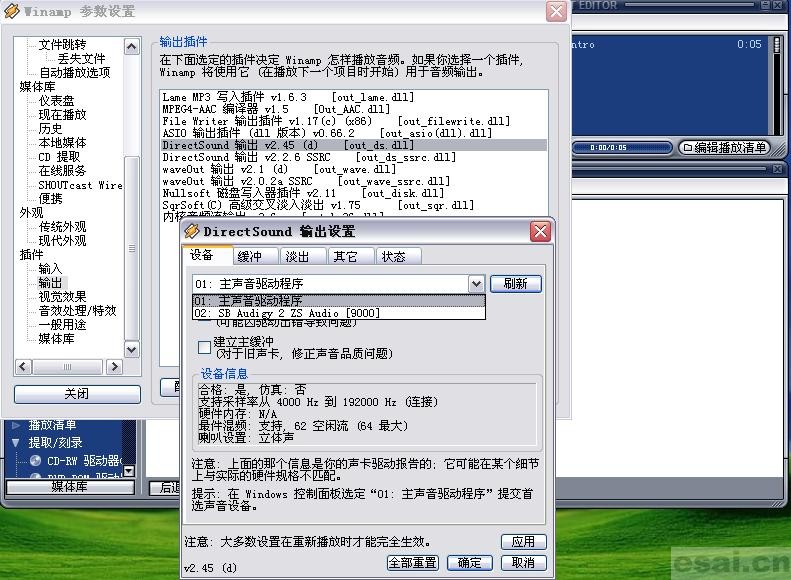Open the device dropdown arrow

476,284
